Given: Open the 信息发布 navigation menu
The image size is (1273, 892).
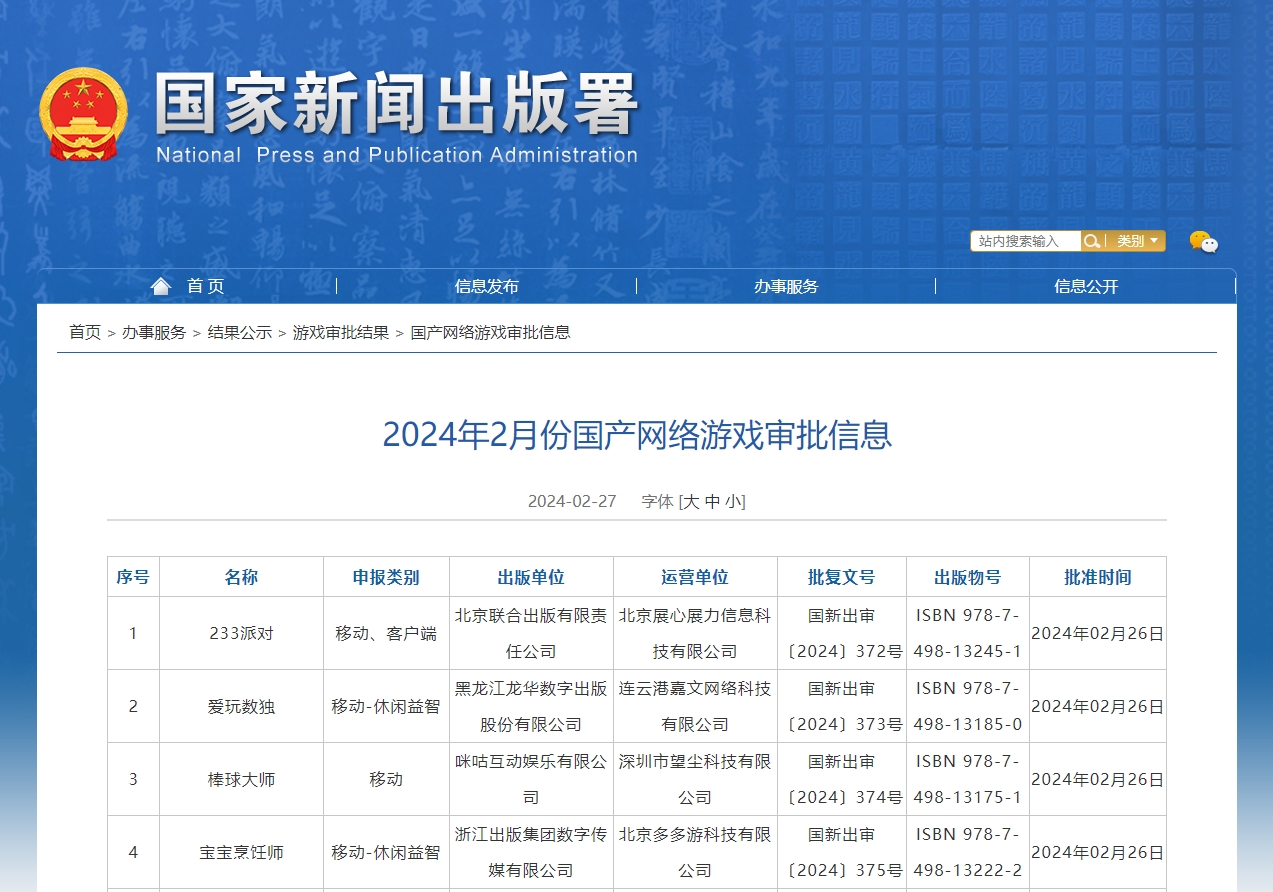Looking at the screenshot, I should click(x=487, y=287).
